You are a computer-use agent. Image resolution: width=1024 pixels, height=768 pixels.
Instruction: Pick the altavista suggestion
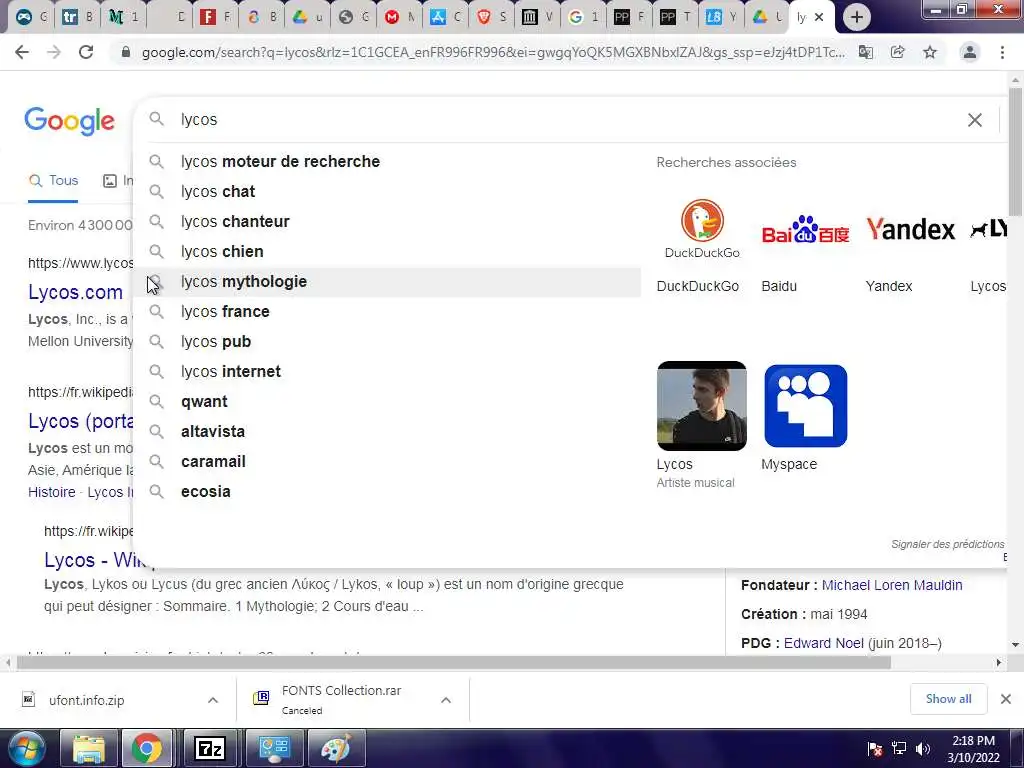click(387, 432)
